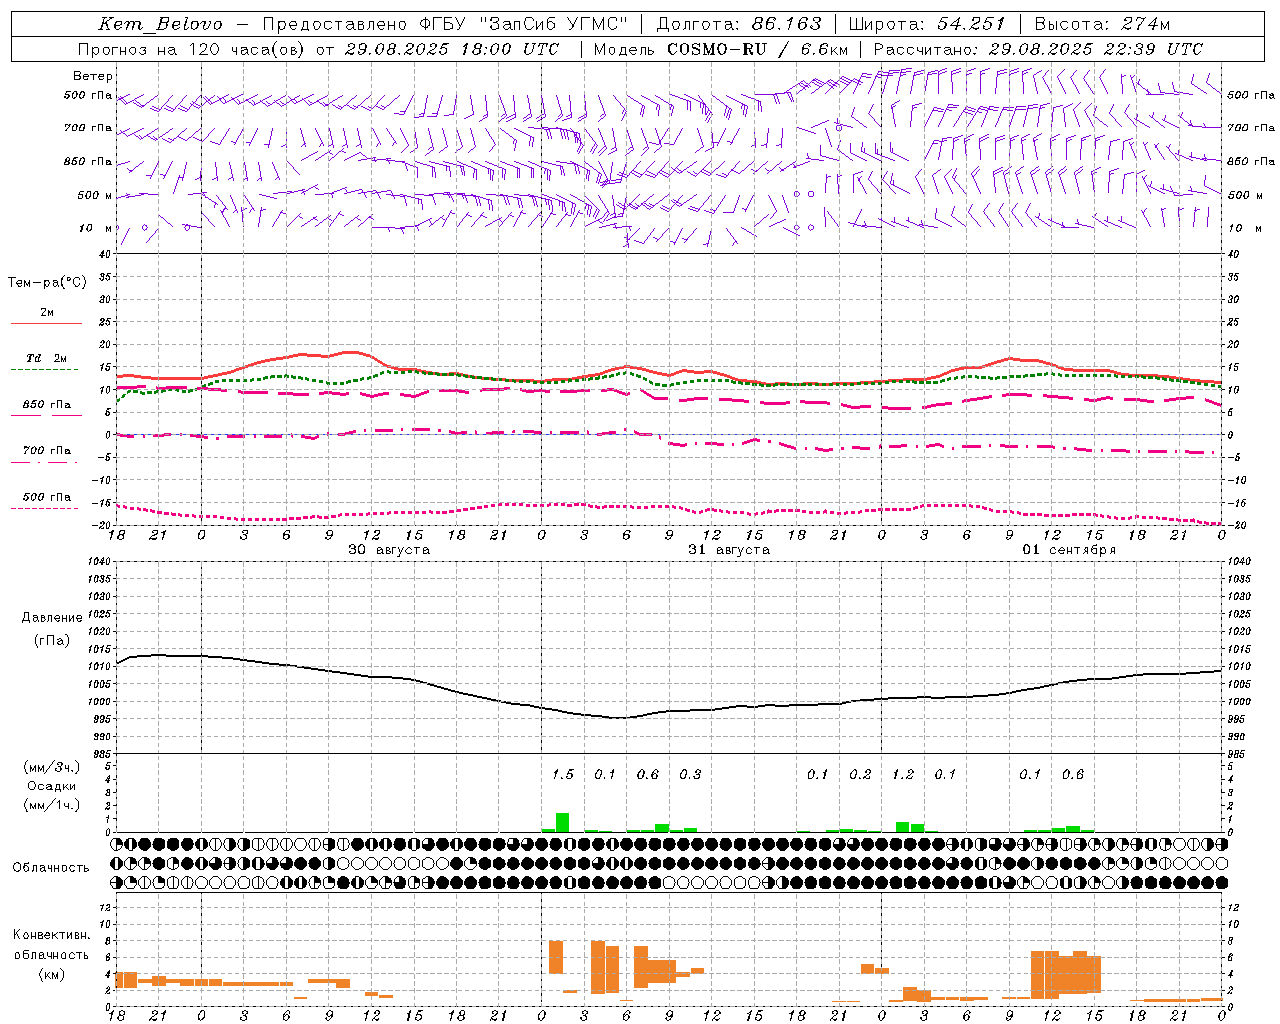This screenshot has height=1024, width=1280.
Task: Click the Давление pressure panel label
Action: (51, 618)
